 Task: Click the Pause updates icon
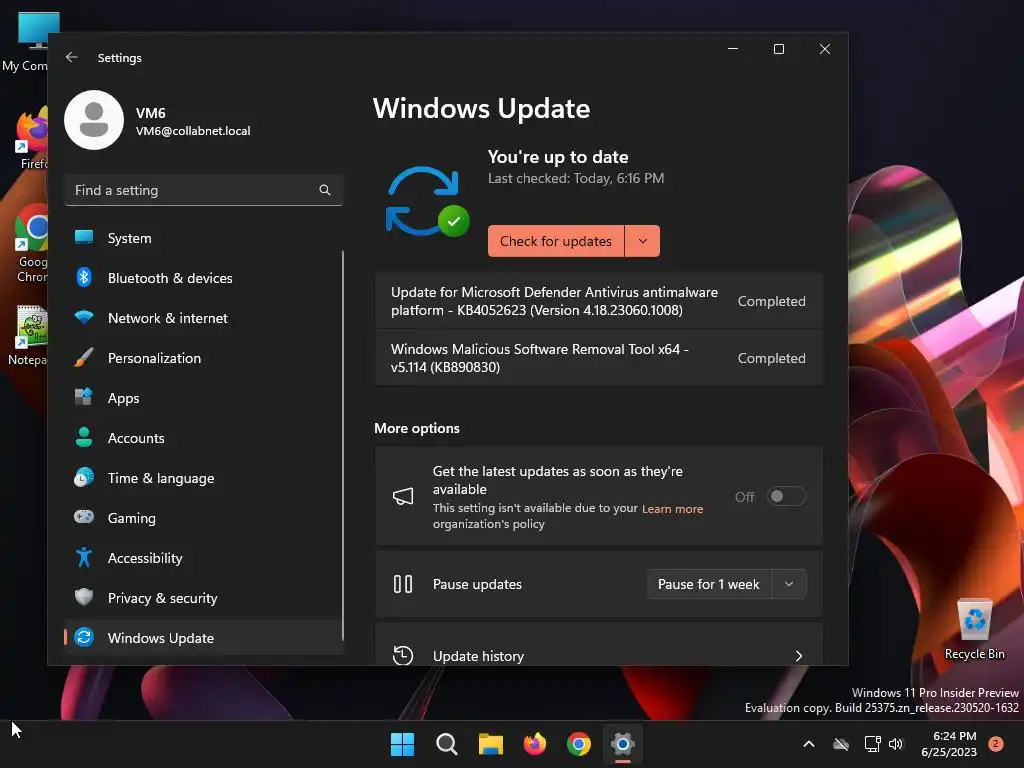[403, 584]
